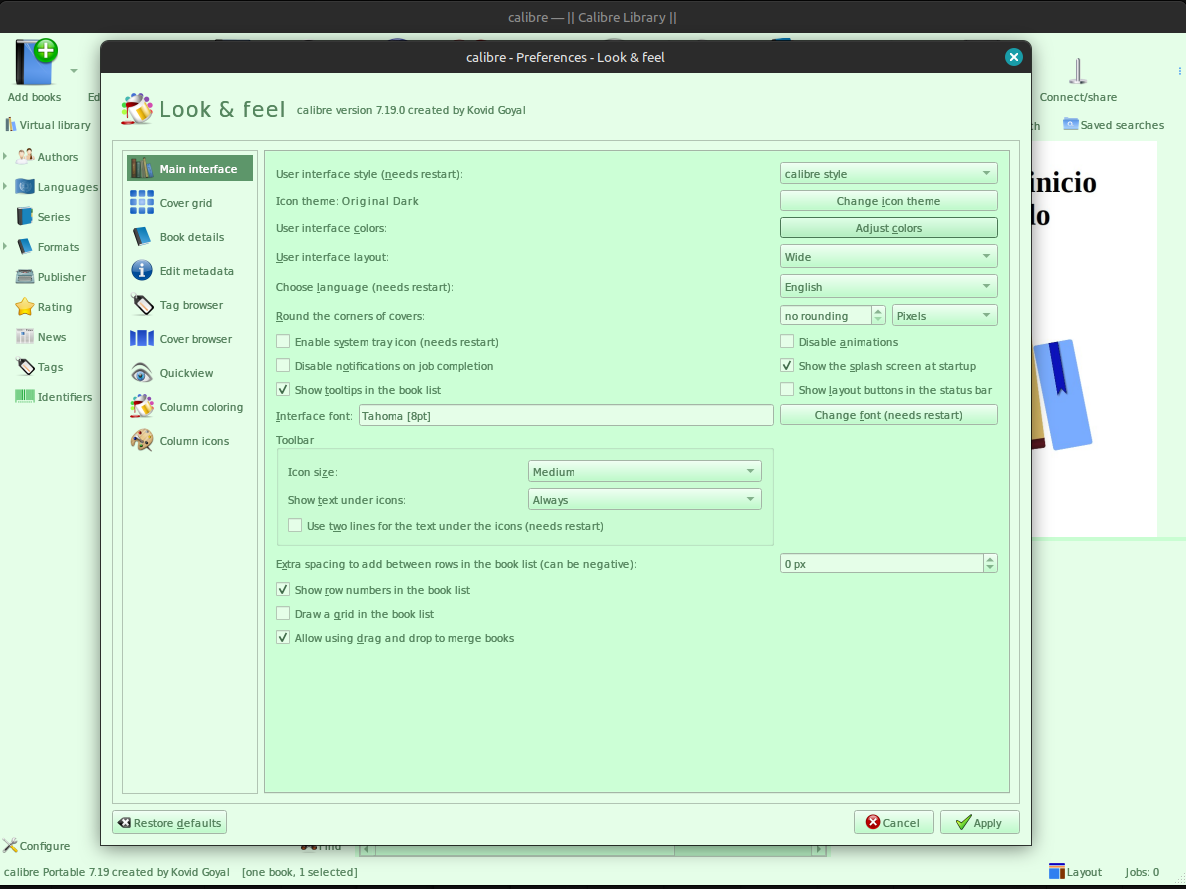
Task: Click the Series book icon
Action: (x=25, y=216)
